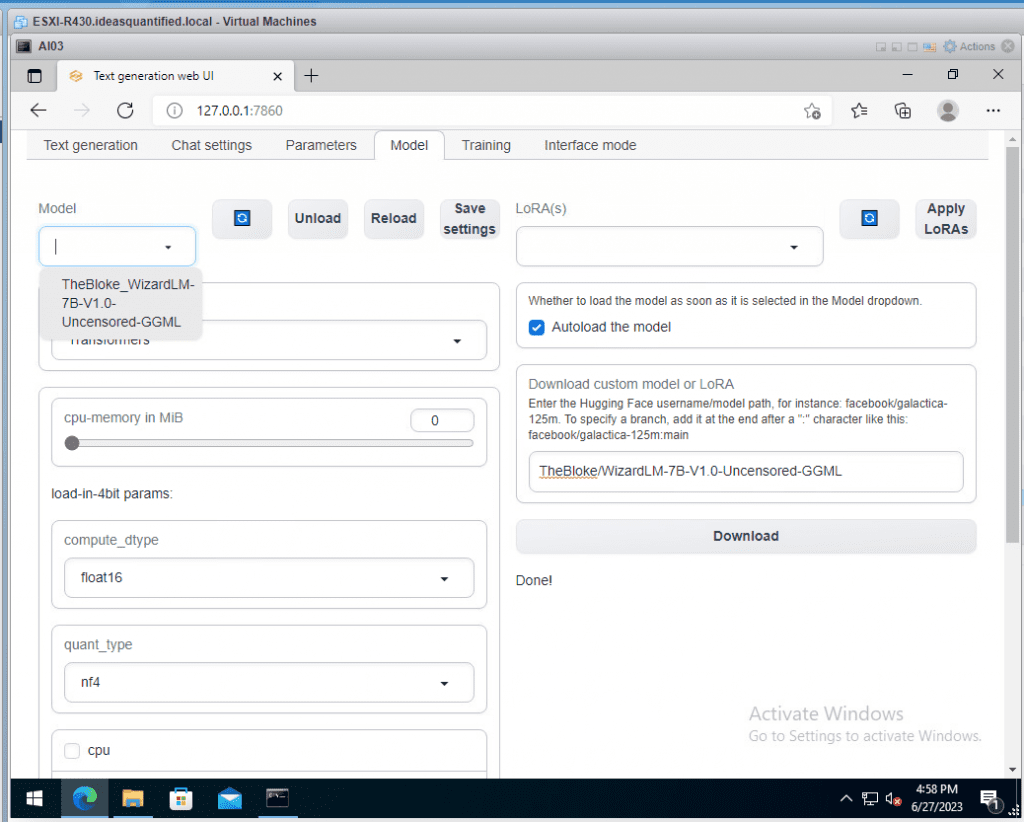
Task: View site information icon beside the address
Action: (174, 111)
